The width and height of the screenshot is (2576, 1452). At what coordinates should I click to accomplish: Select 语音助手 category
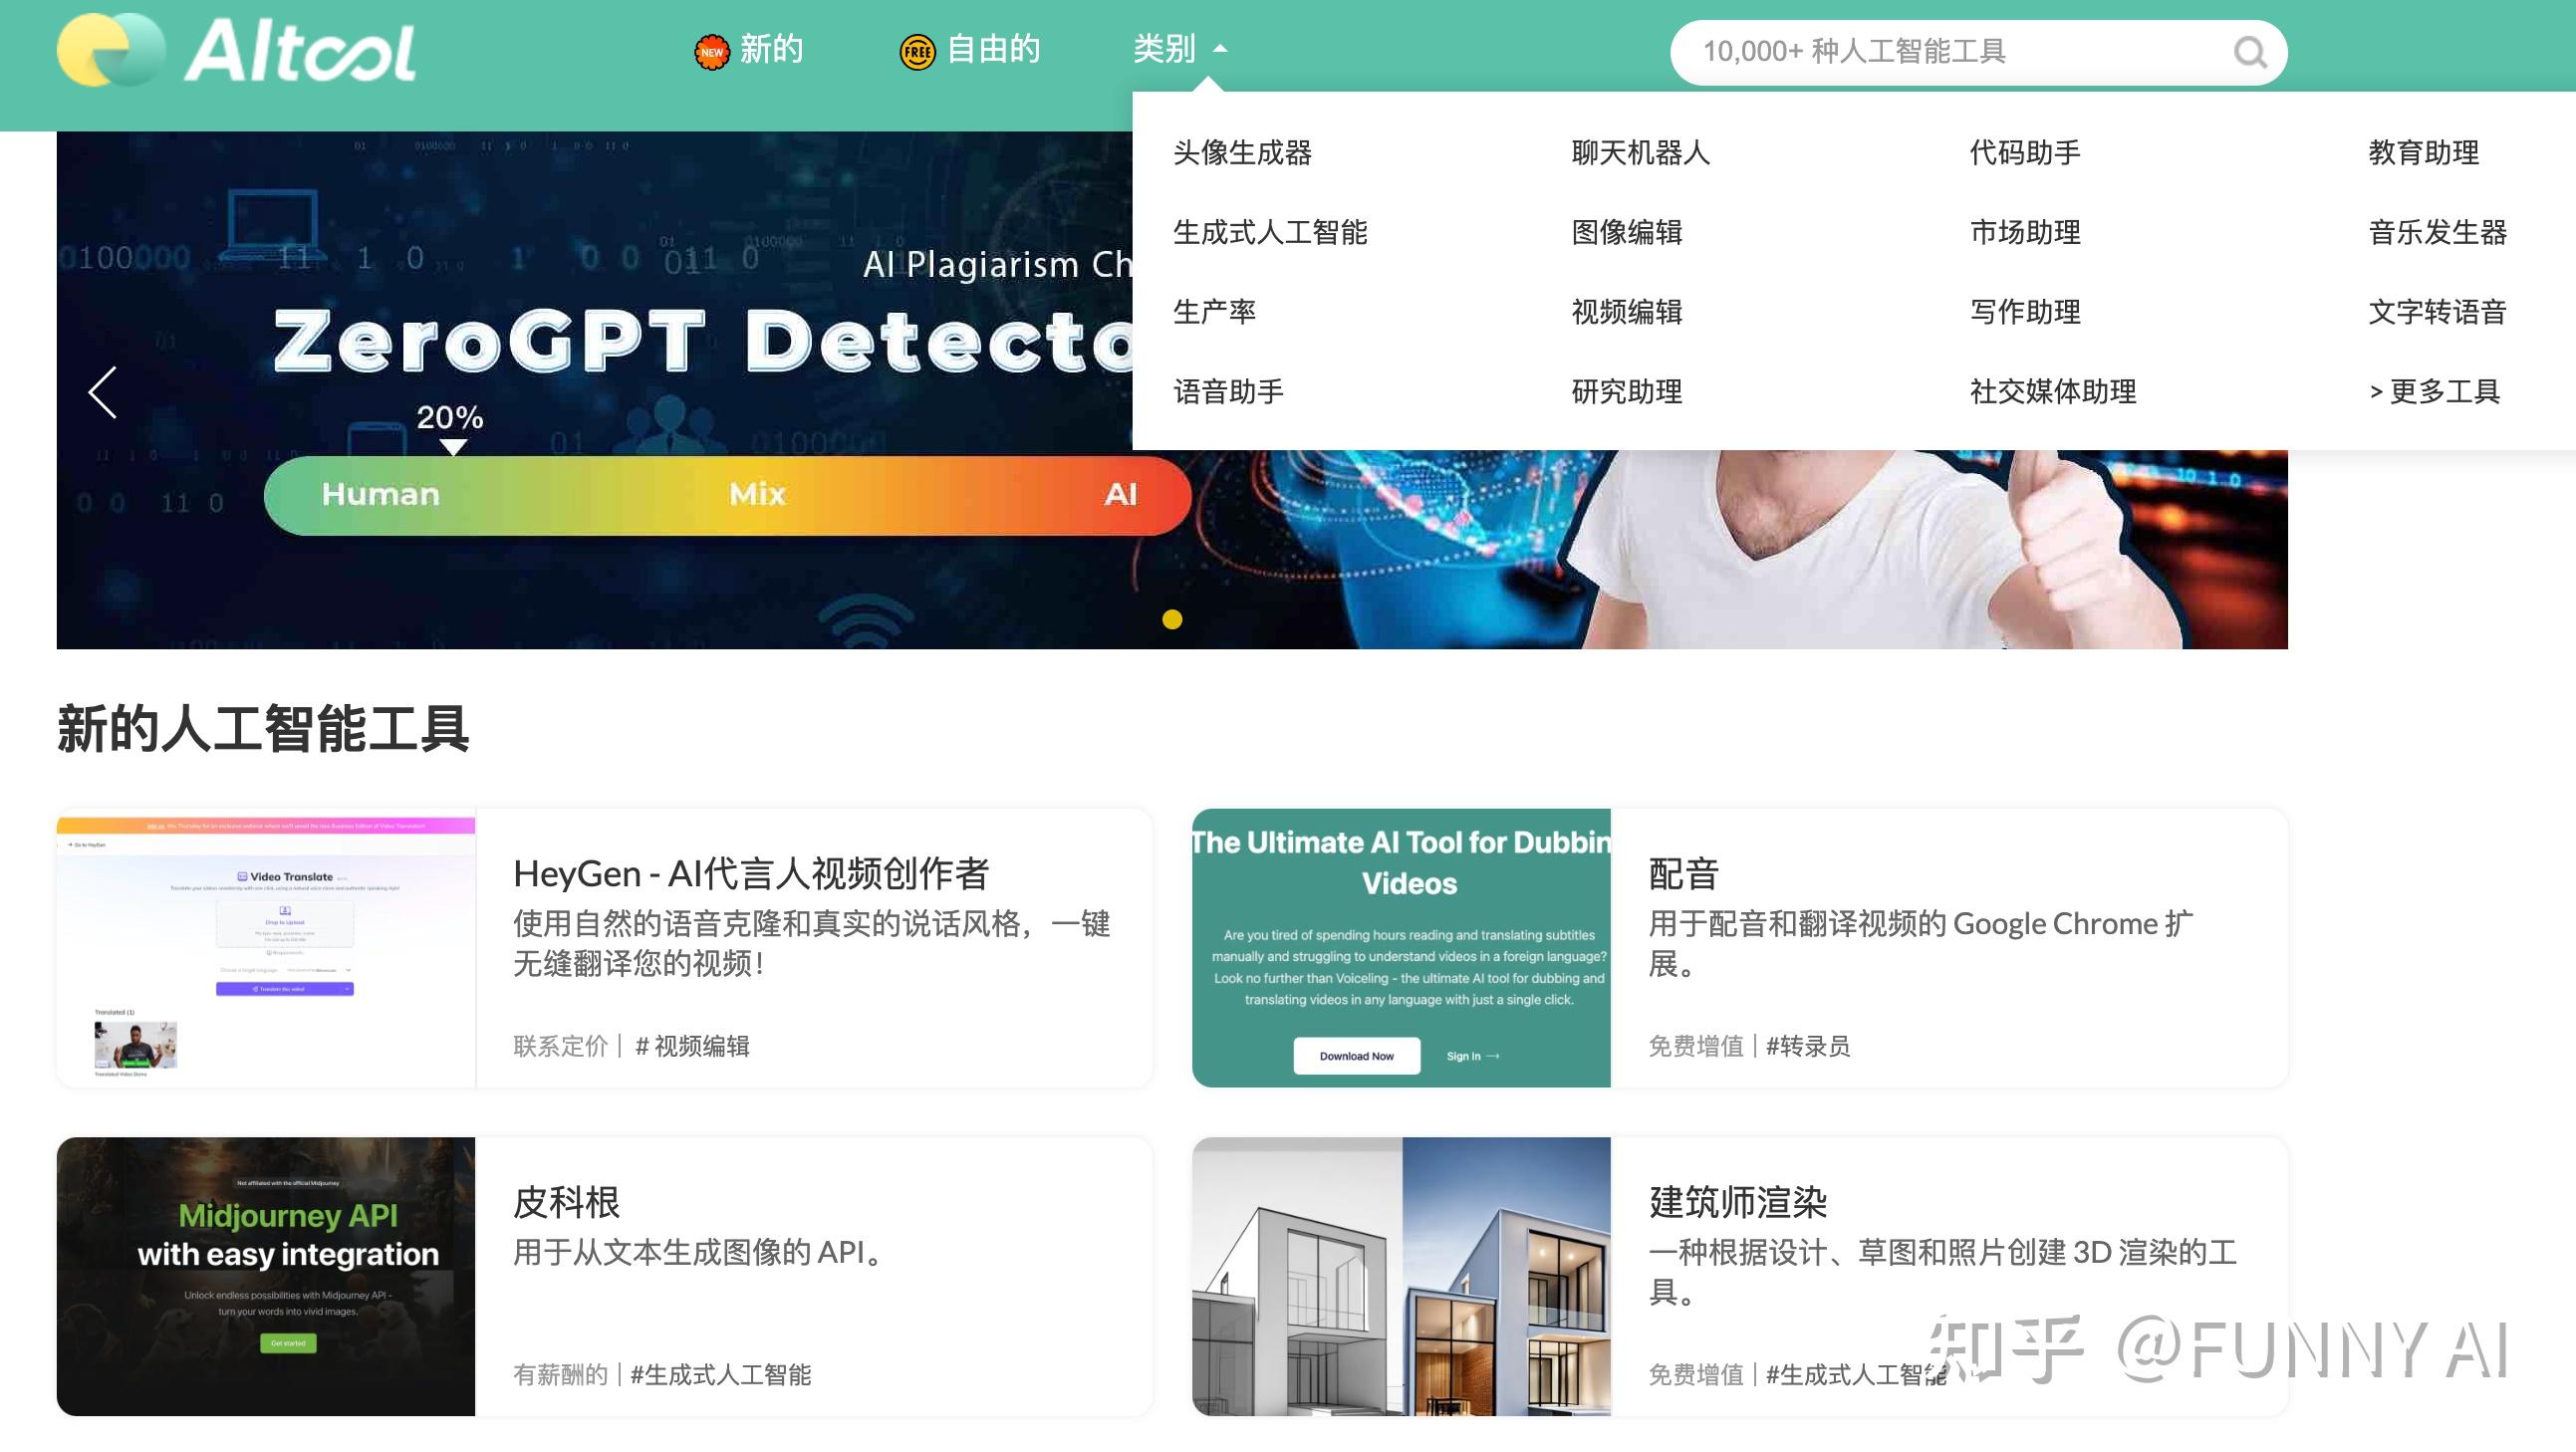(x=1228, y=392)
